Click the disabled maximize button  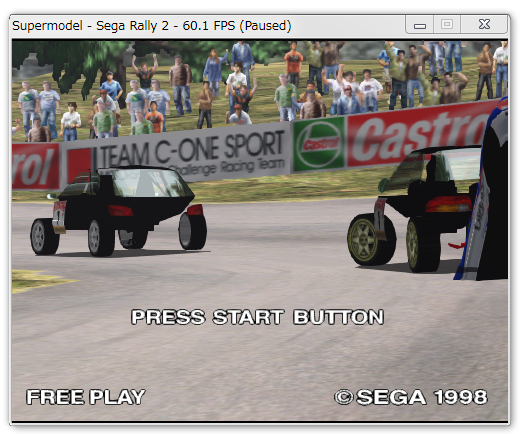pos(447,25)
